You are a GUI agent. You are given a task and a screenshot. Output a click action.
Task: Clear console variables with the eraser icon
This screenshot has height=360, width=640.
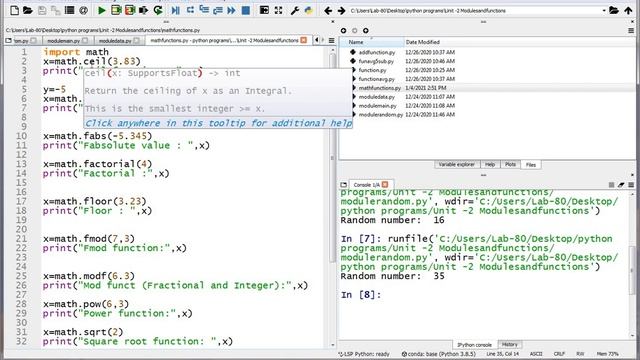point(621,185)
